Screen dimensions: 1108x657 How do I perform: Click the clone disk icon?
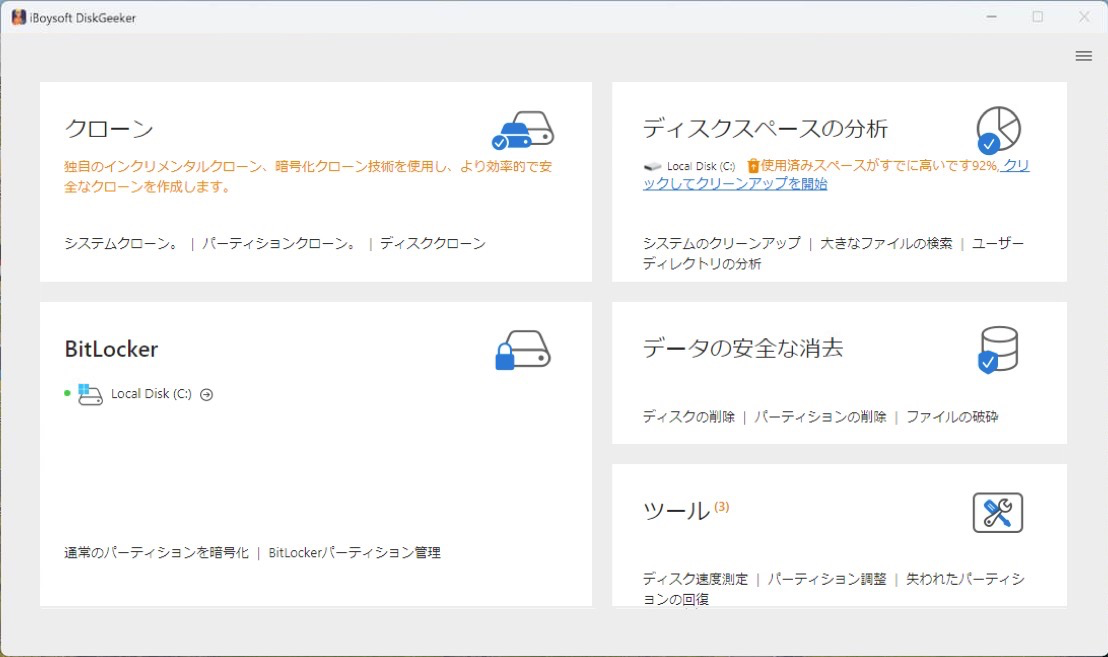pos(522,130)
